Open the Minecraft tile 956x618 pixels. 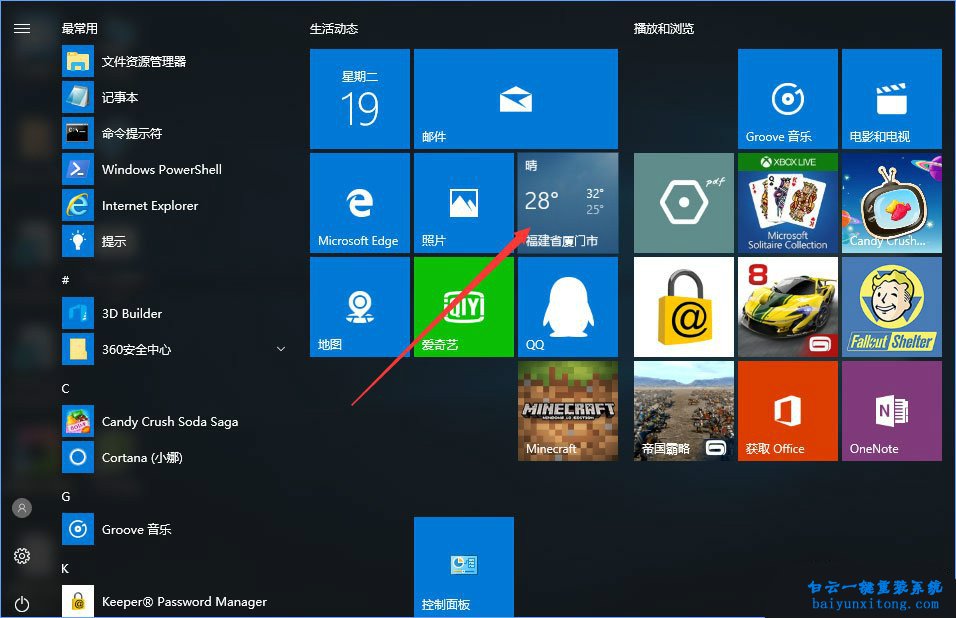pyautogui.click(x=567, y=410)
